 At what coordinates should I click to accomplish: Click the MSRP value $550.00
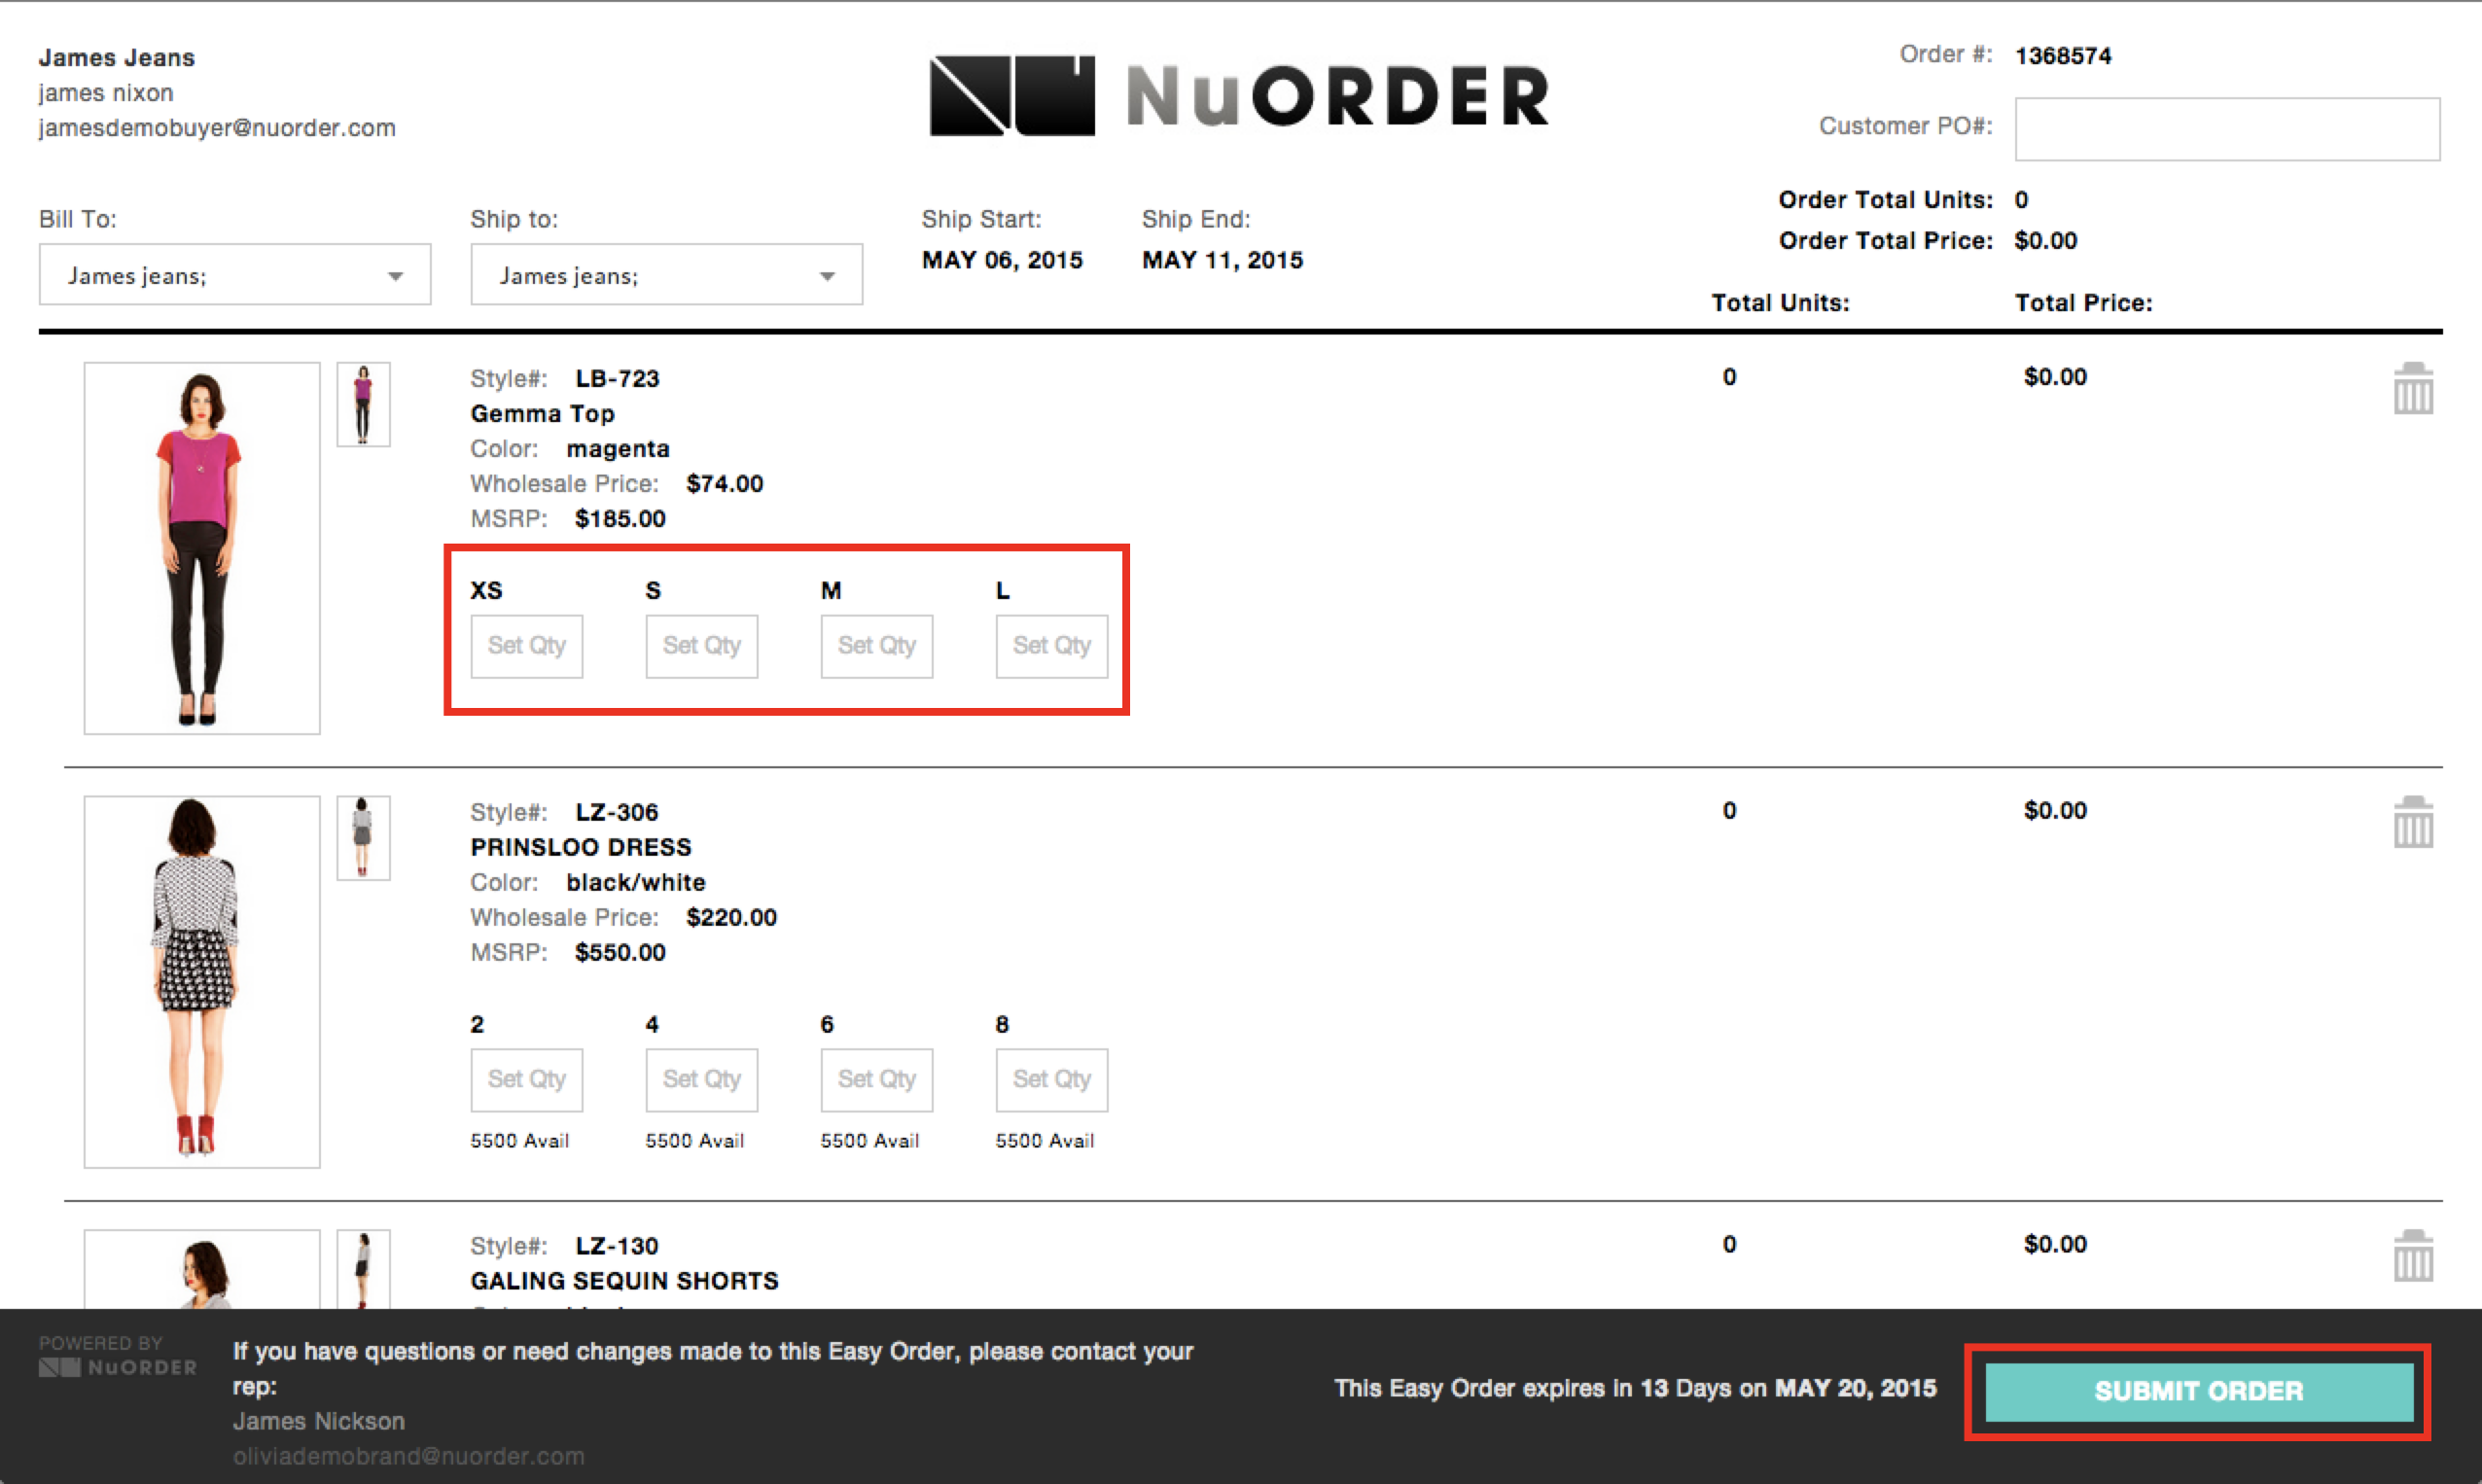[x=620, y=952]
